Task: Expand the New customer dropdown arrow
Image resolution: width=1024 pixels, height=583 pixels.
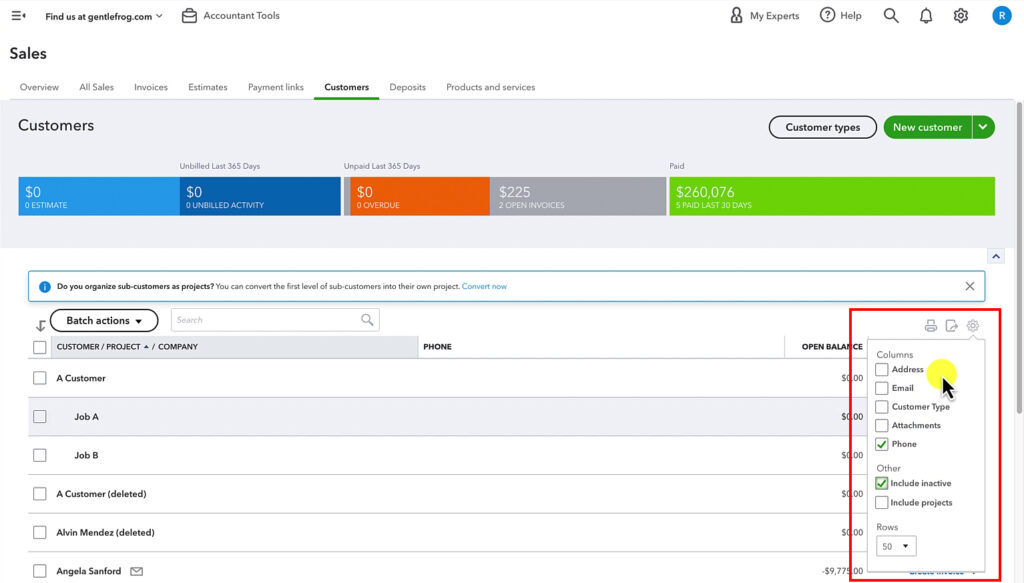Action: point(983,127)
